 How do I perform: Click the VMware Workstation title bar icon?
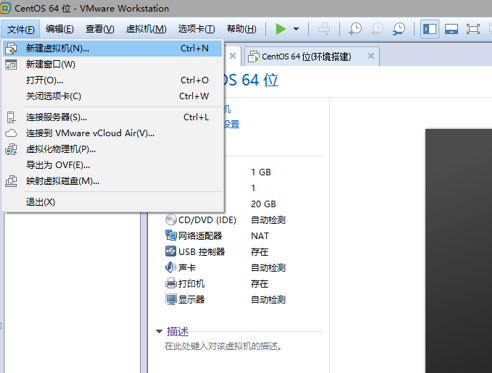click(5, 8)
